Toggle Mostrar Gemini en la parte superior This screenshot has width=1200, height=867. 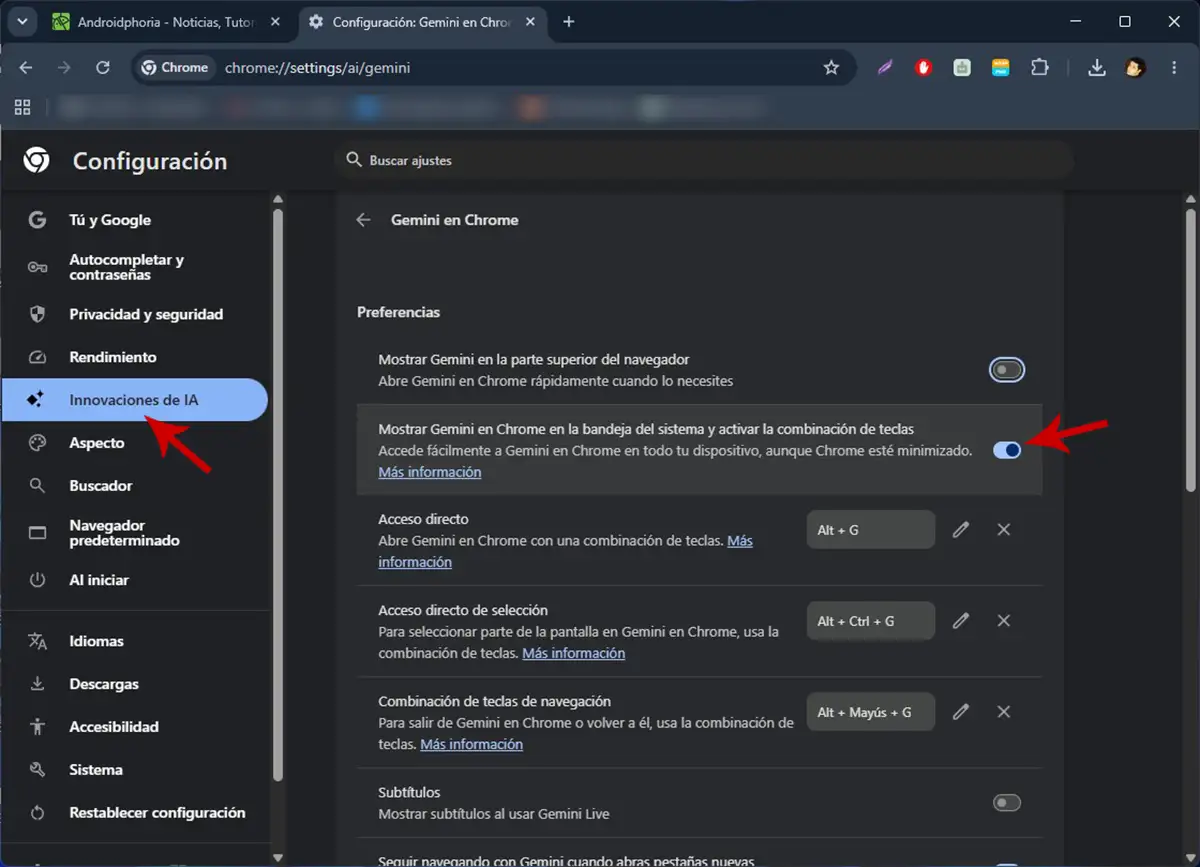(1007, 371)
